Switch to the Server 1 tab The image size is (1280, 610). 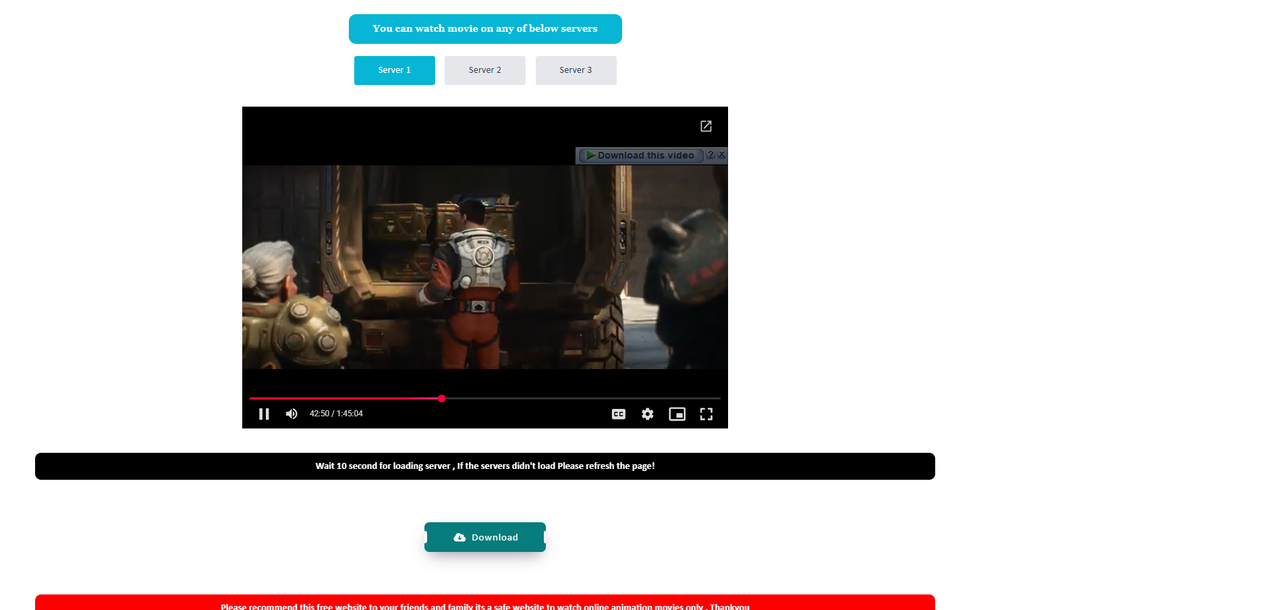394,70
